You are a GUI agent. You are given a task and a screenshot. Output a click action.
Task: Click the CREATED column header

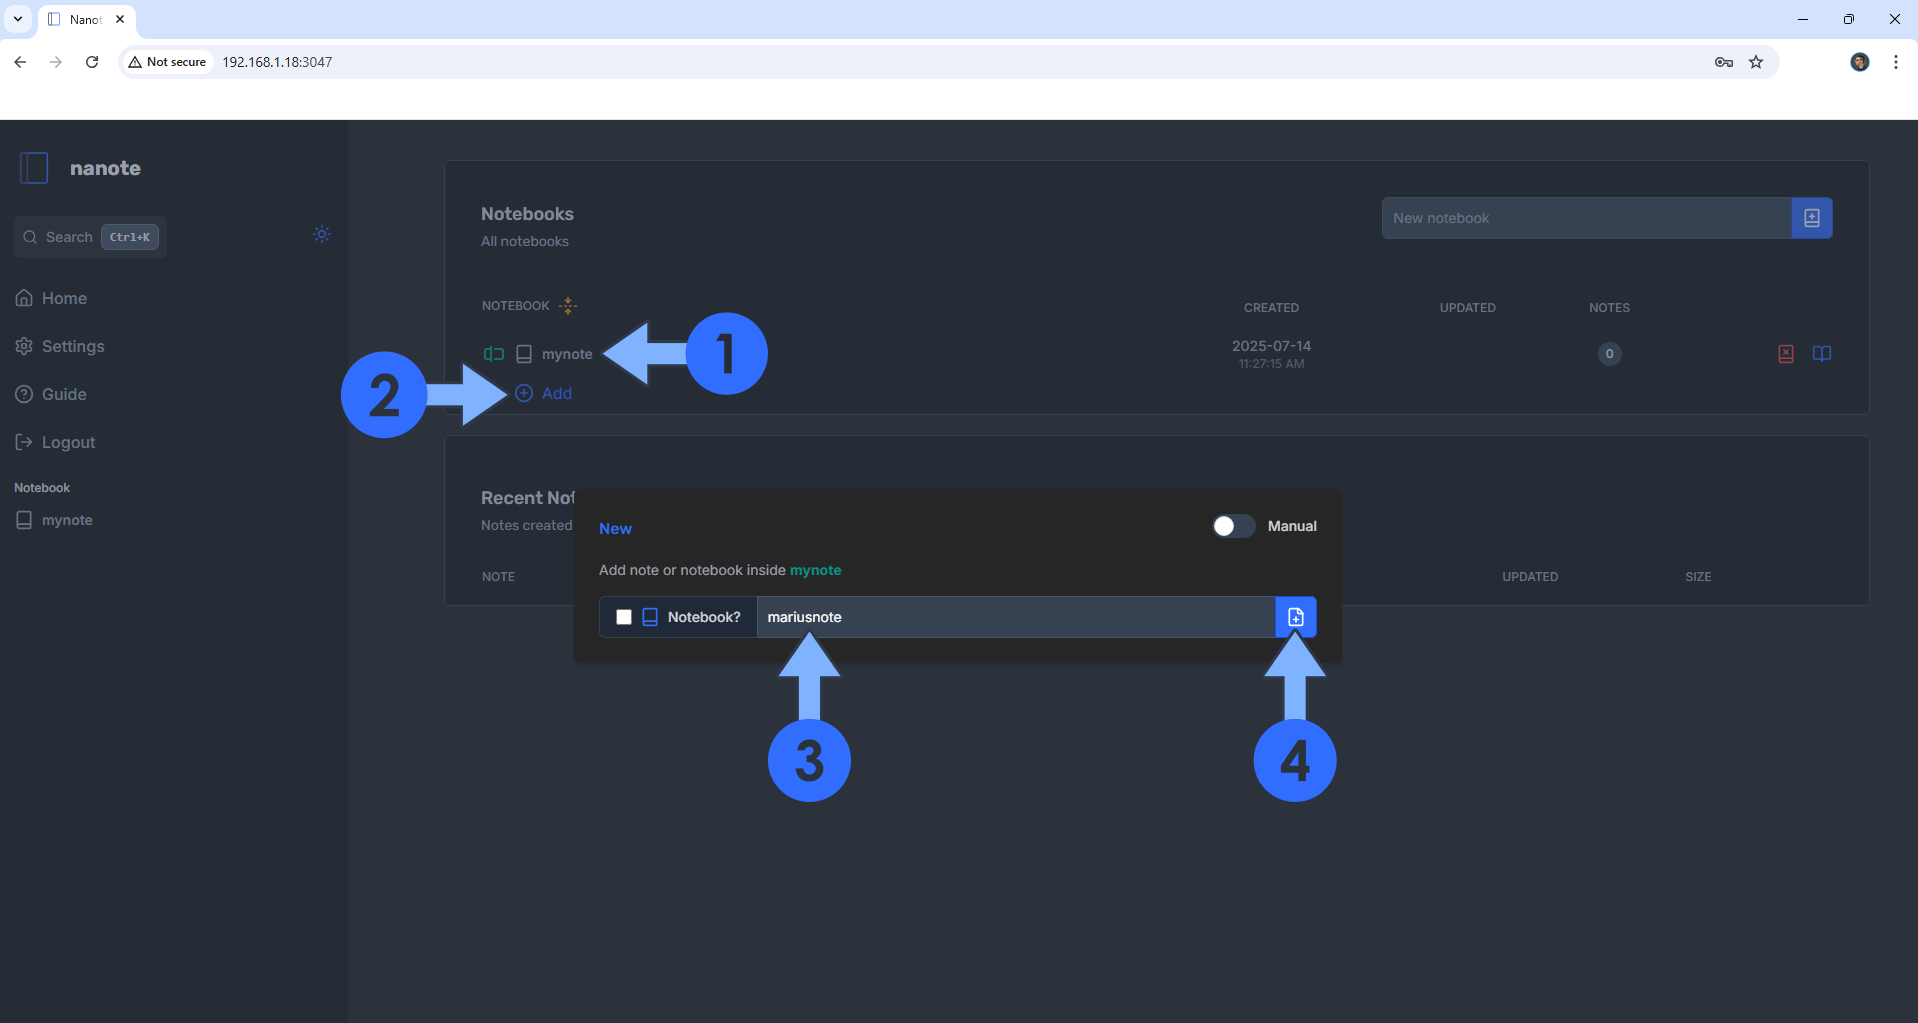click(x=1271, y=308)
